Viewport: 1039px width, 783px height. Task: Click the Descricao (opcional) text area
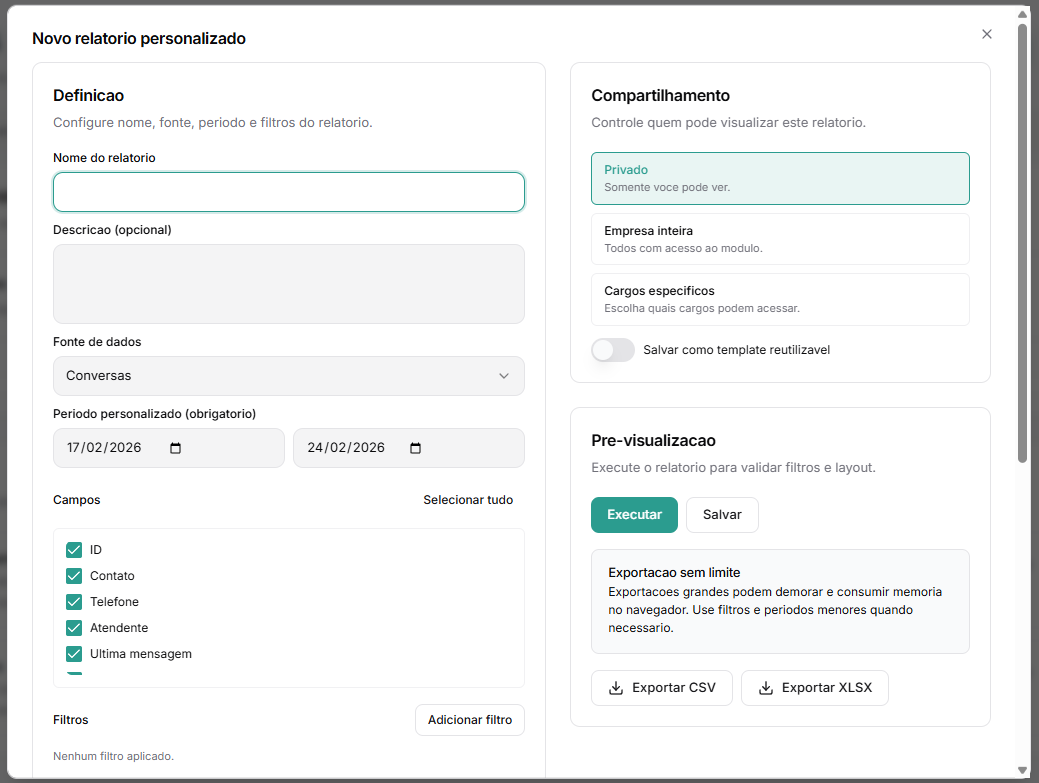tap(289, 284)
